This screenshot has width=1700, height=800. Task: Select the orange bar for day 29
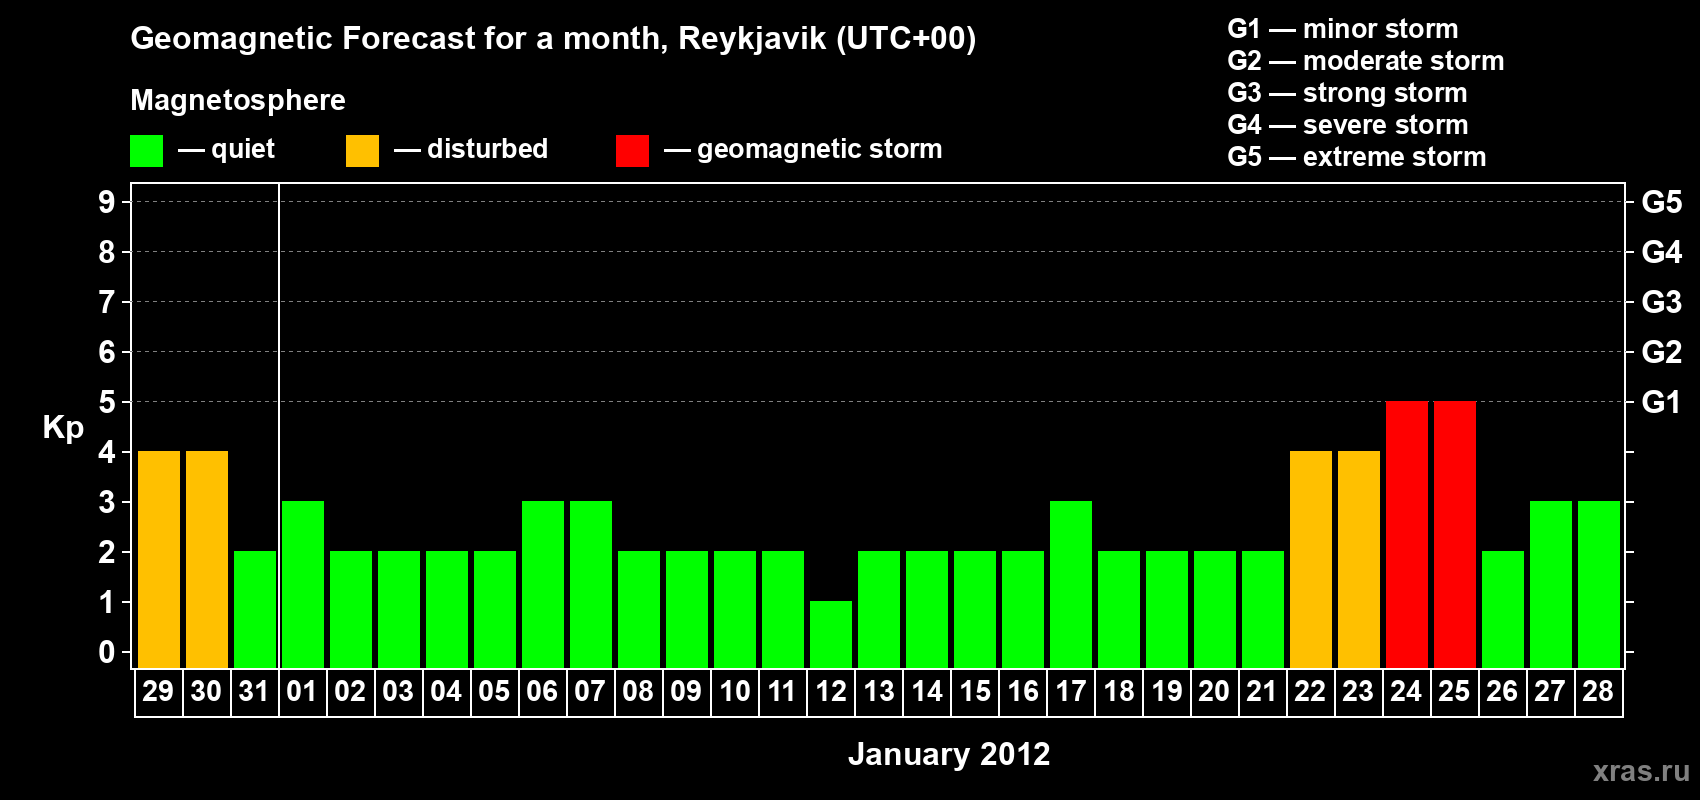tap(159, 559)
